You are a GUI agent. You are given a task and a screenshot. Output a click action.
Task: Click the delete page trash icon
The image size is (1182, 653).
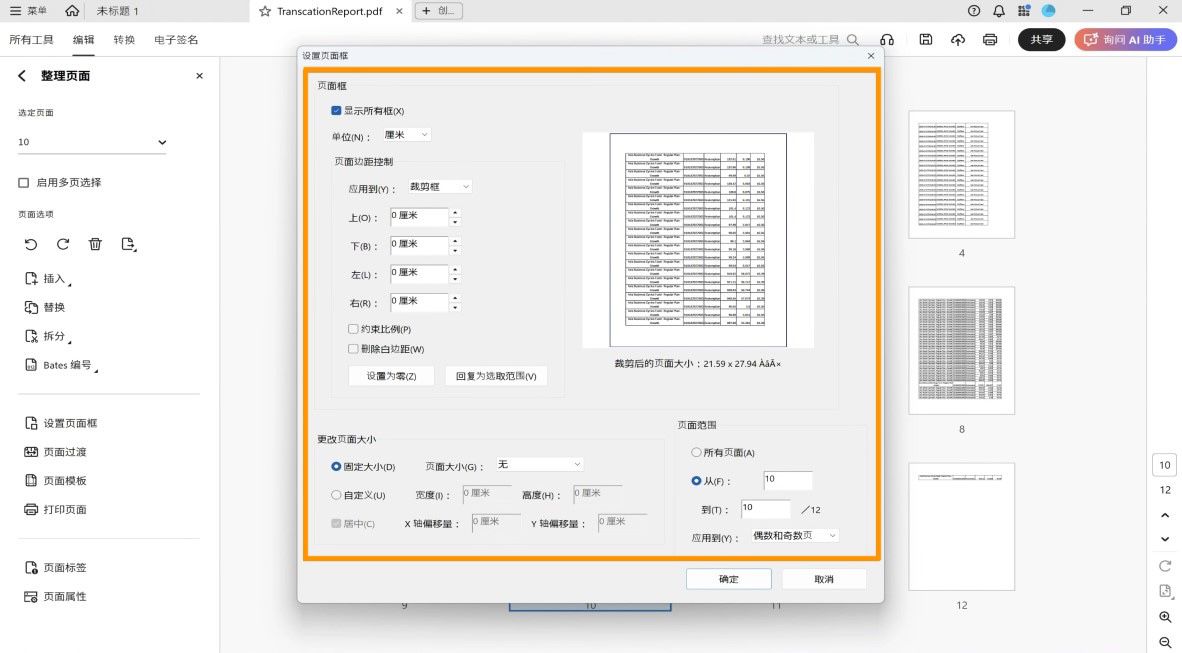tap(95, 244)
